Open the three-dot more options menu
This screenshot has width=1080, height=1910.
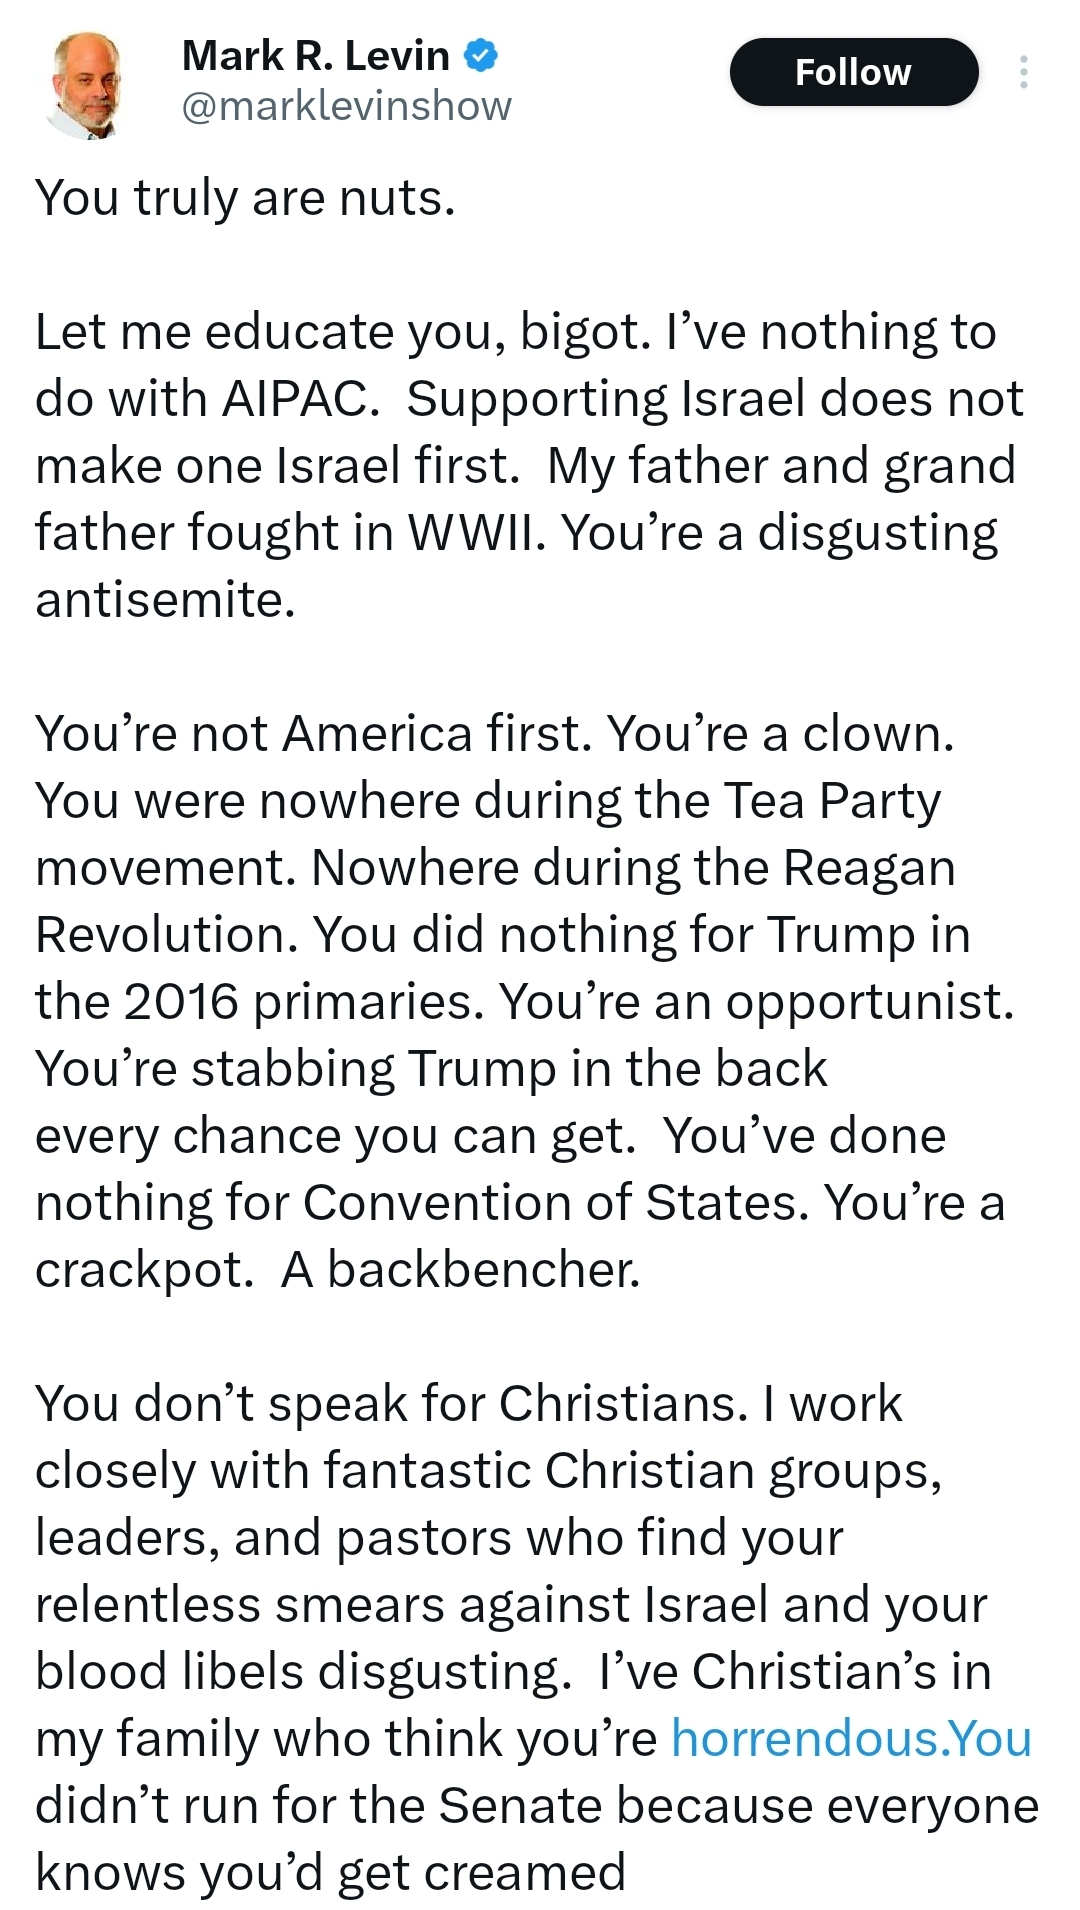click(x=1023, y=73)
